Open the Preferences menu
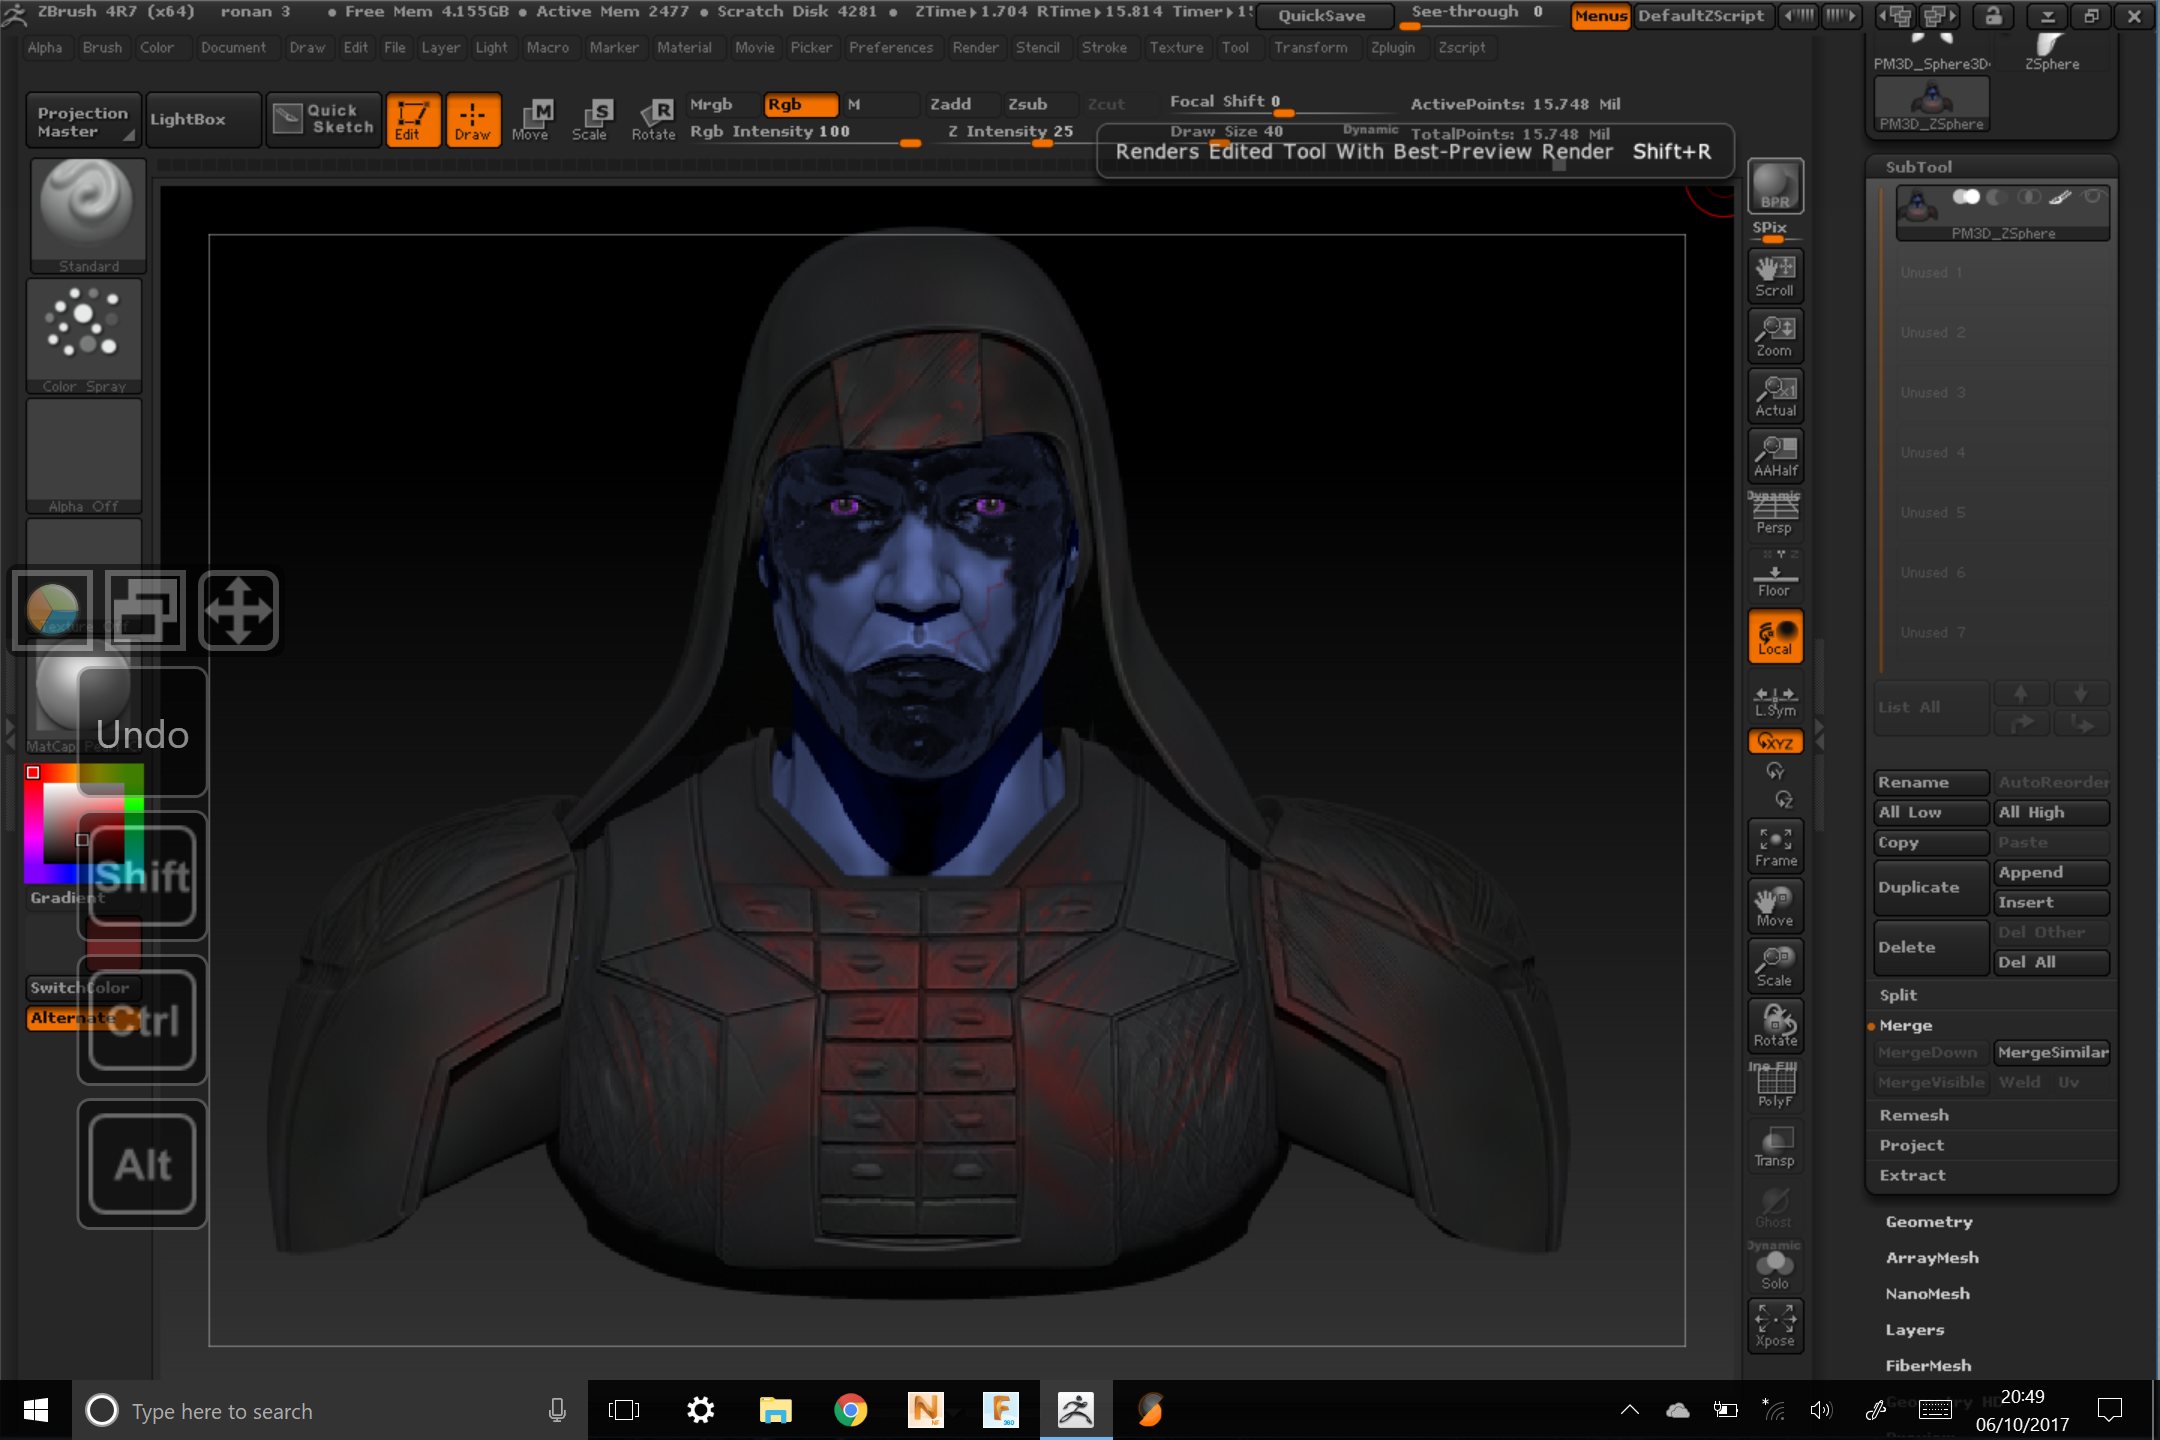The height and width of the screenshot is (1440, 2160). (891, 47)
